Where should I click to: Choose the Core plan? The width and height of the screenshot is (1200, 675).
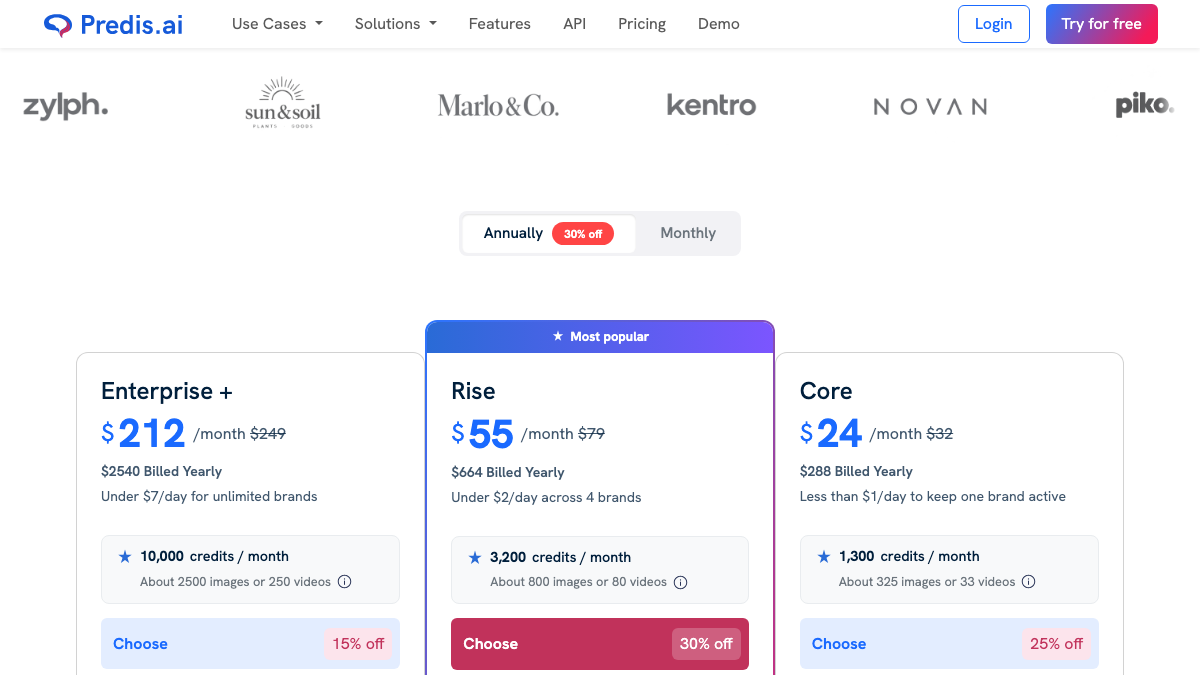pos(949,644)
